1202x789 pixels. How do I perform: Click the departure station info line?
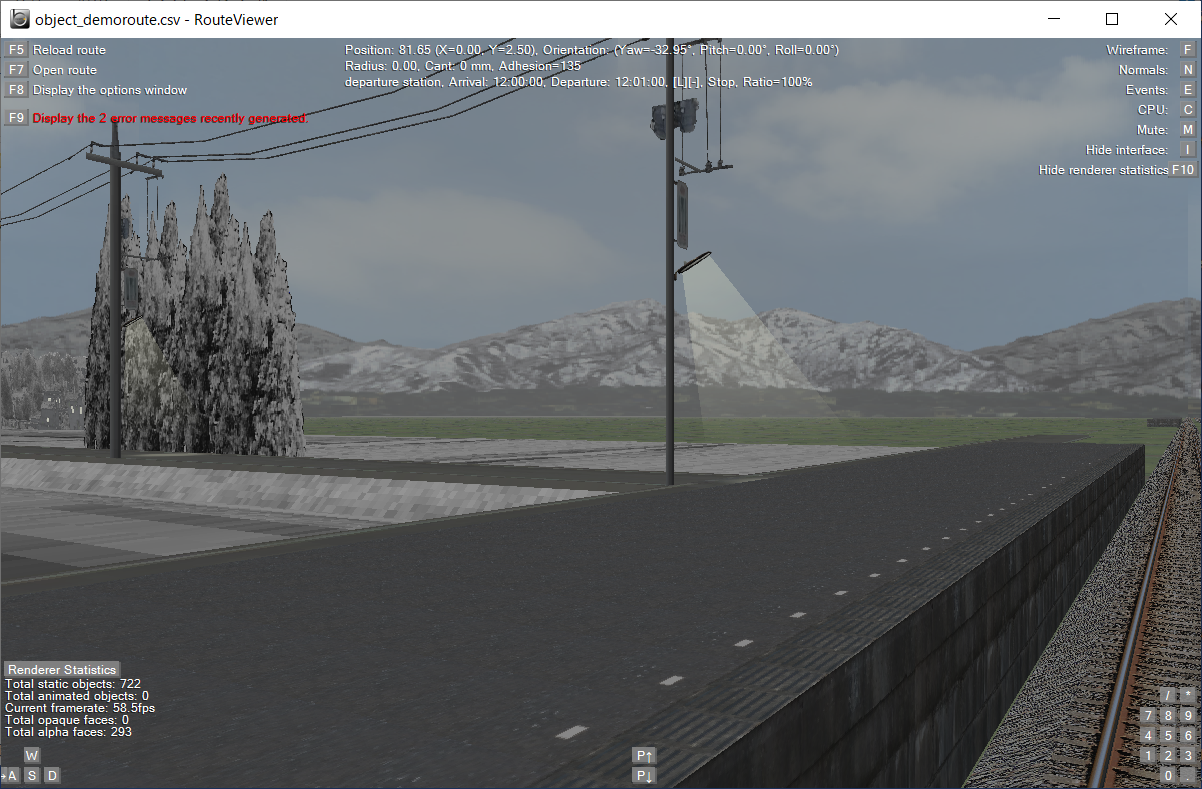point(579,81)
